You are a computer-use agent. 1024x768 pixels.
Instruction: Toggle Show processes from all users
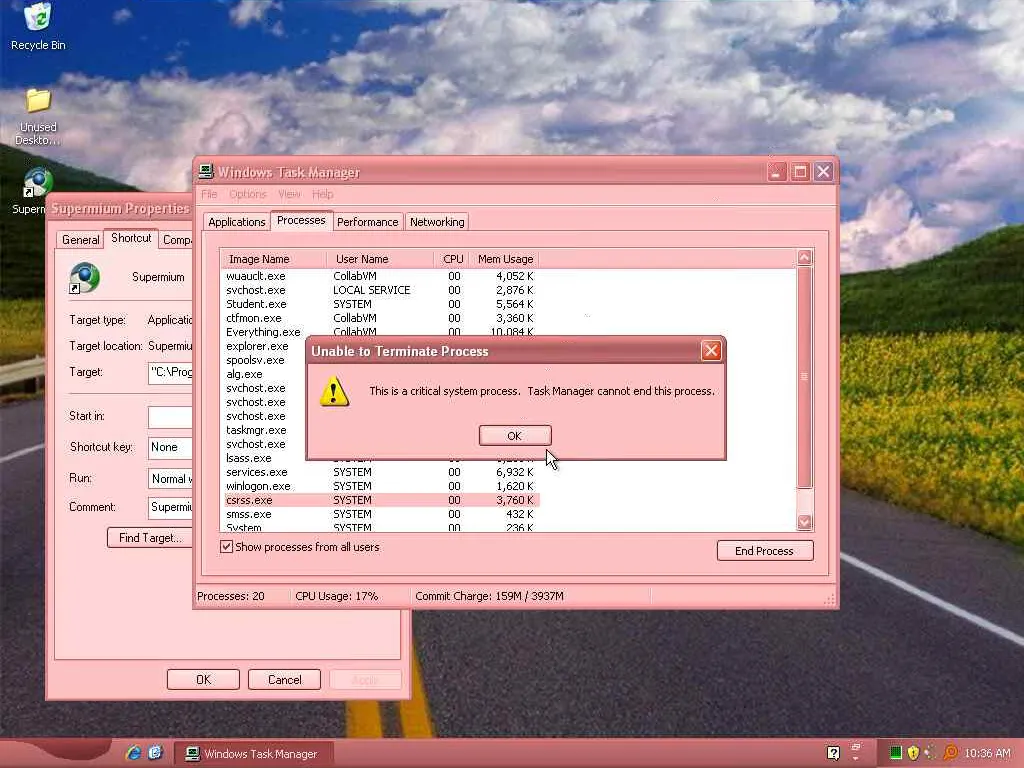227,547
